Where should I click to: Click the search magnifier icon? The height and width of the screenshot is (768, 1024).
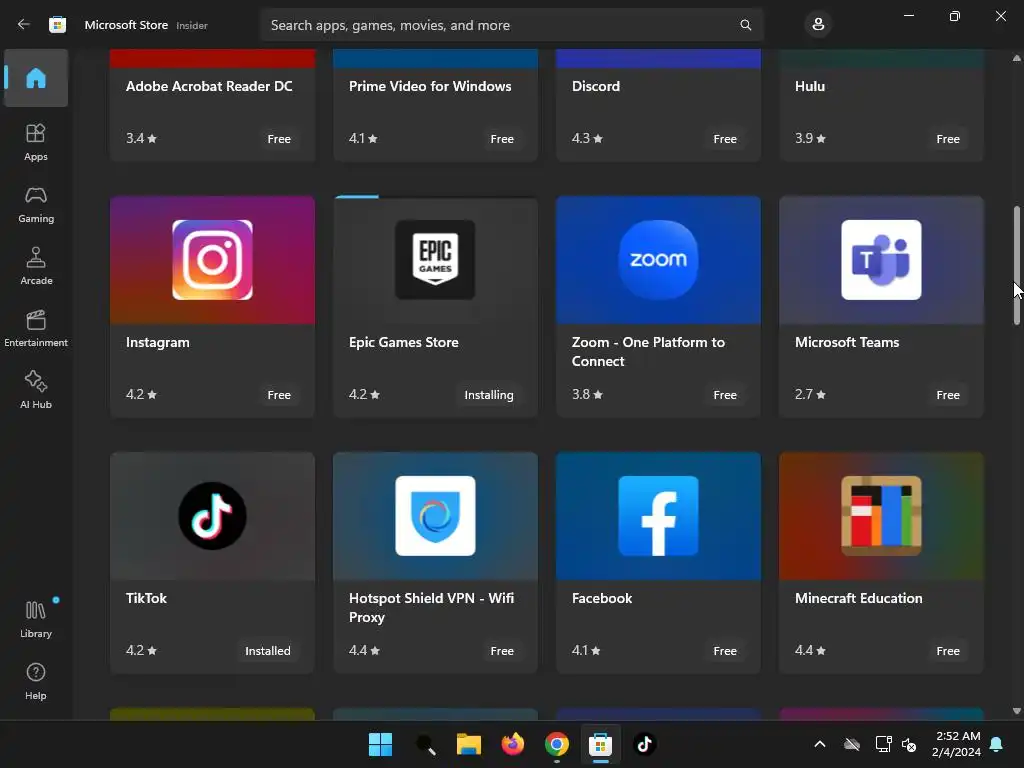[x=745, y=25]
